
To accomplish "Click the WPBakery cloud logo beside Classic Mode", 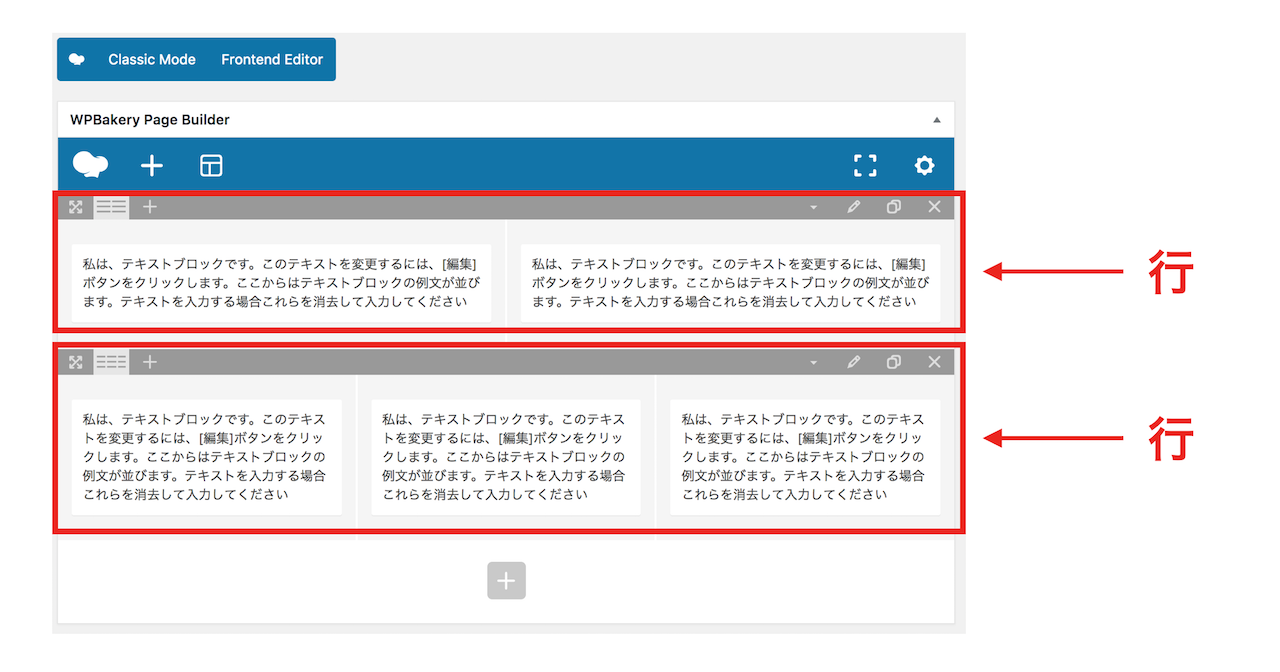I will 76,60.
